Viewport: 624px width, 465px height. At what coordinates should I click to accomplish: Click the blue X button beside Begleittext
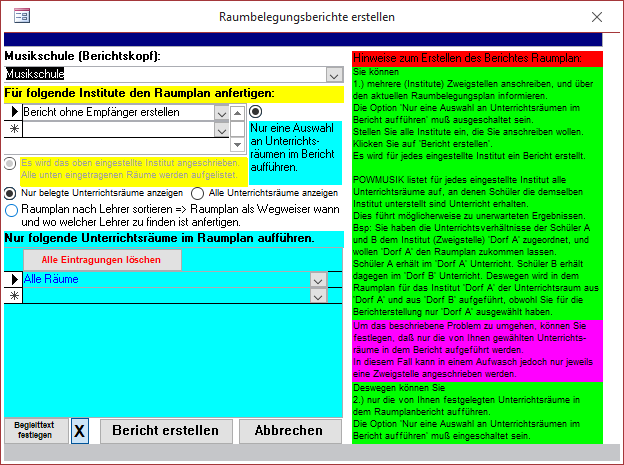80,431
